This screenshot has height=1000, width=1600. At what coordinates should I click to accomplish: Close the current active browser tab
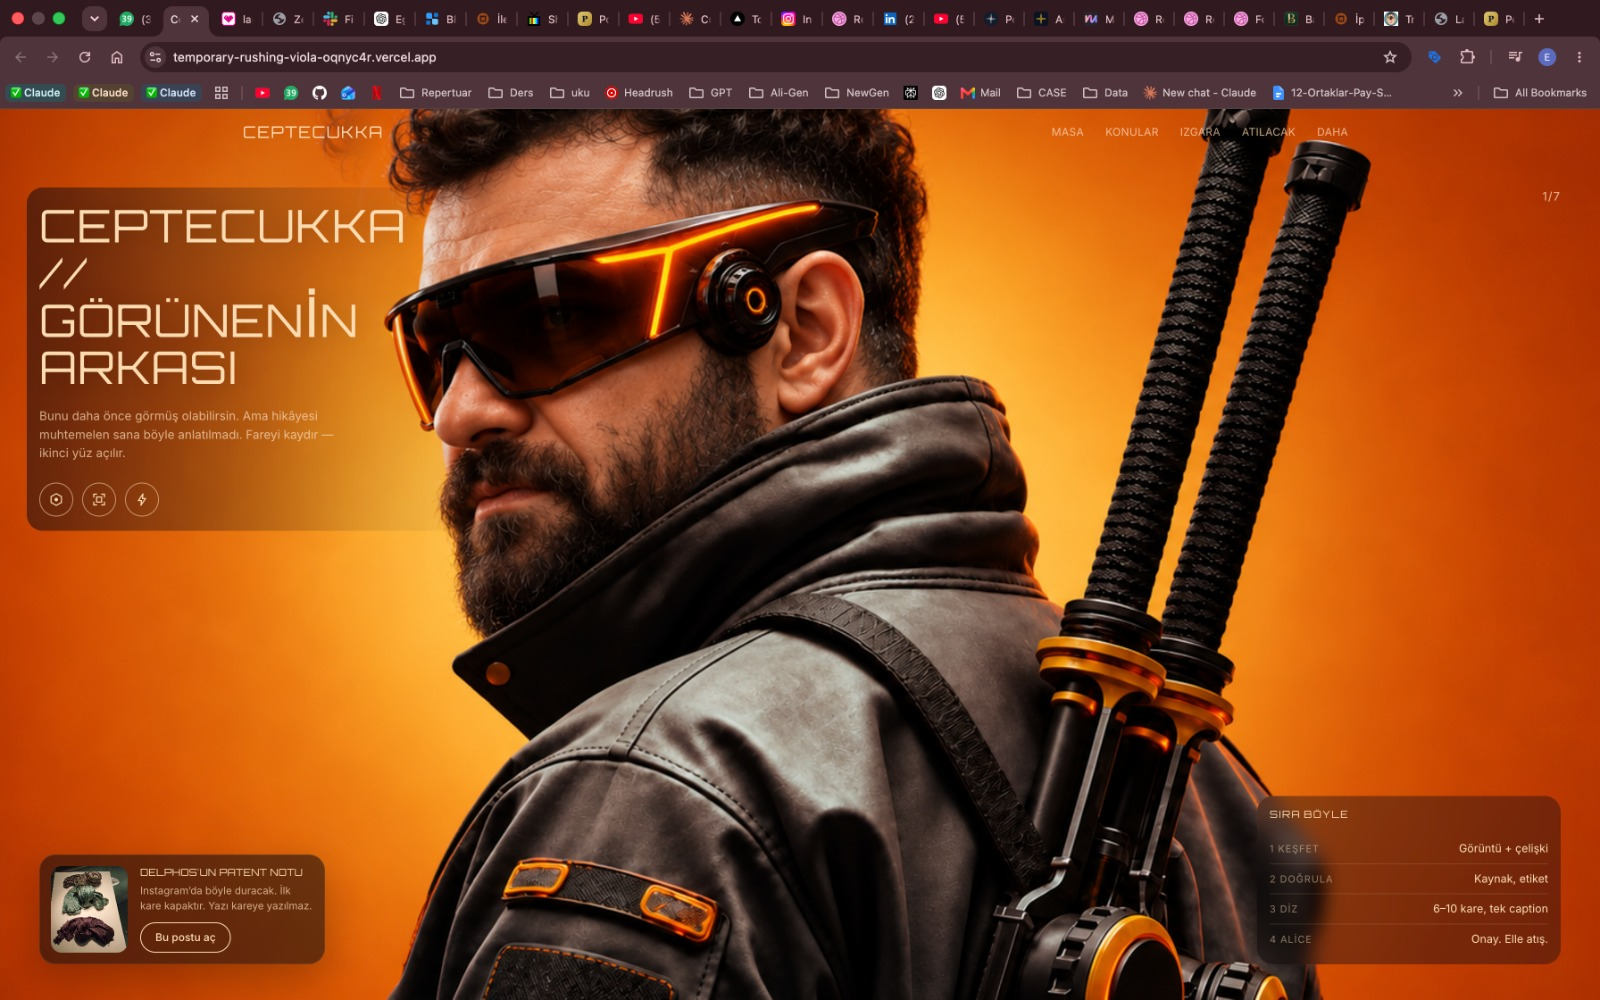[195, 18]
